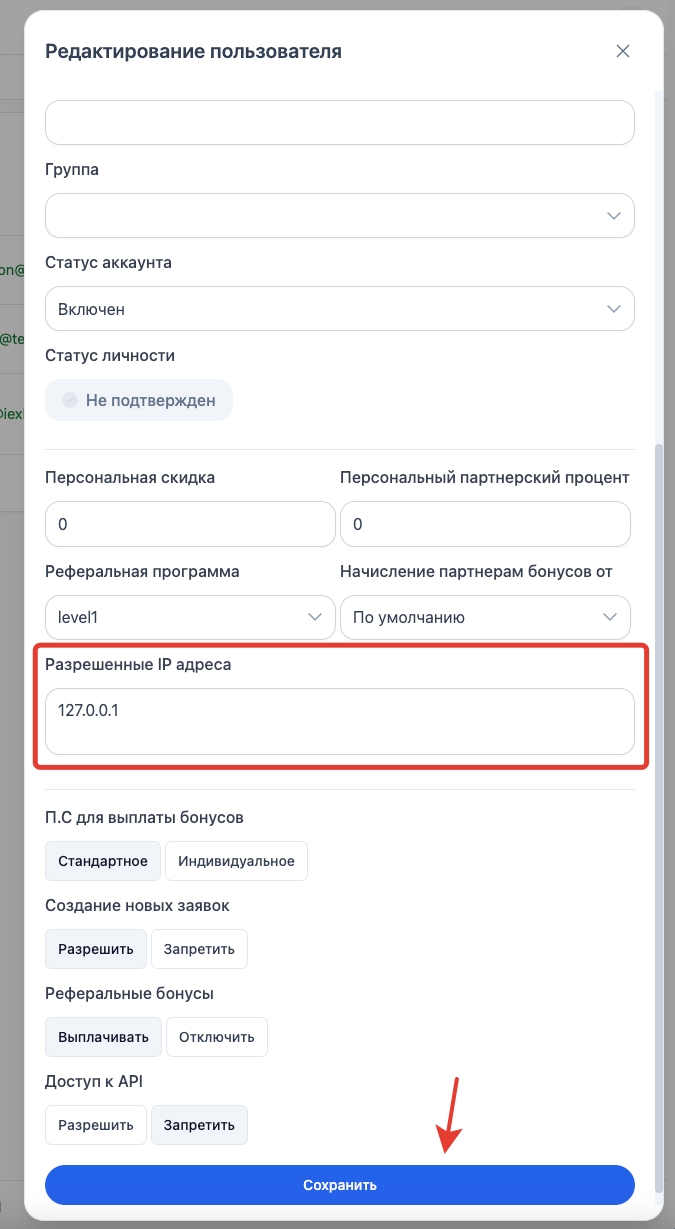675x1229 pixels.
Task: Deny API access with Запретить
Action: click(199, 1125)
